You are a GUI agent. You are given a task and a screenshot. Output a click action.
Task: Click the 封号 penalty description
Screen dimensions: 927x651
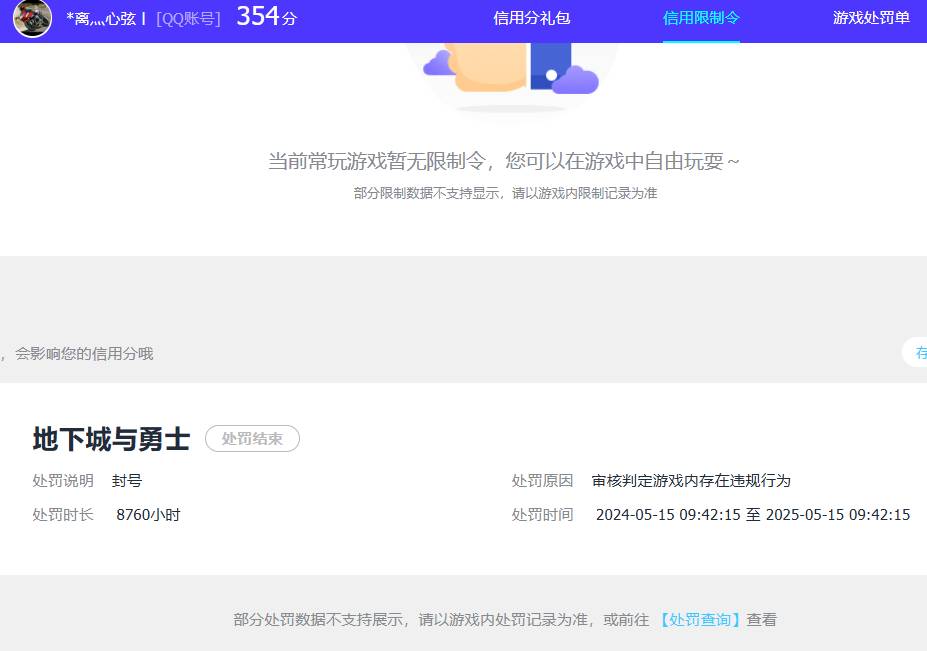pos(127,480)
